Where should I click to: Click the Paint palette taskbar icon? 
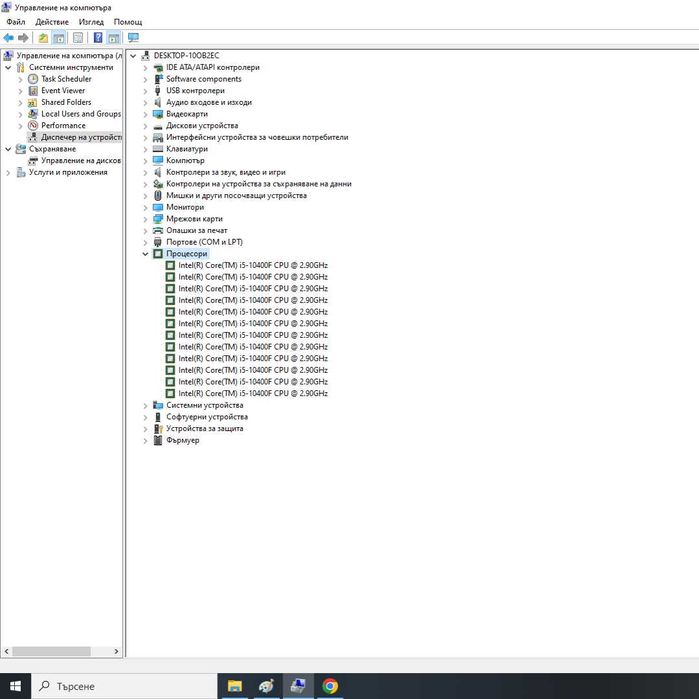coord(267,686)
